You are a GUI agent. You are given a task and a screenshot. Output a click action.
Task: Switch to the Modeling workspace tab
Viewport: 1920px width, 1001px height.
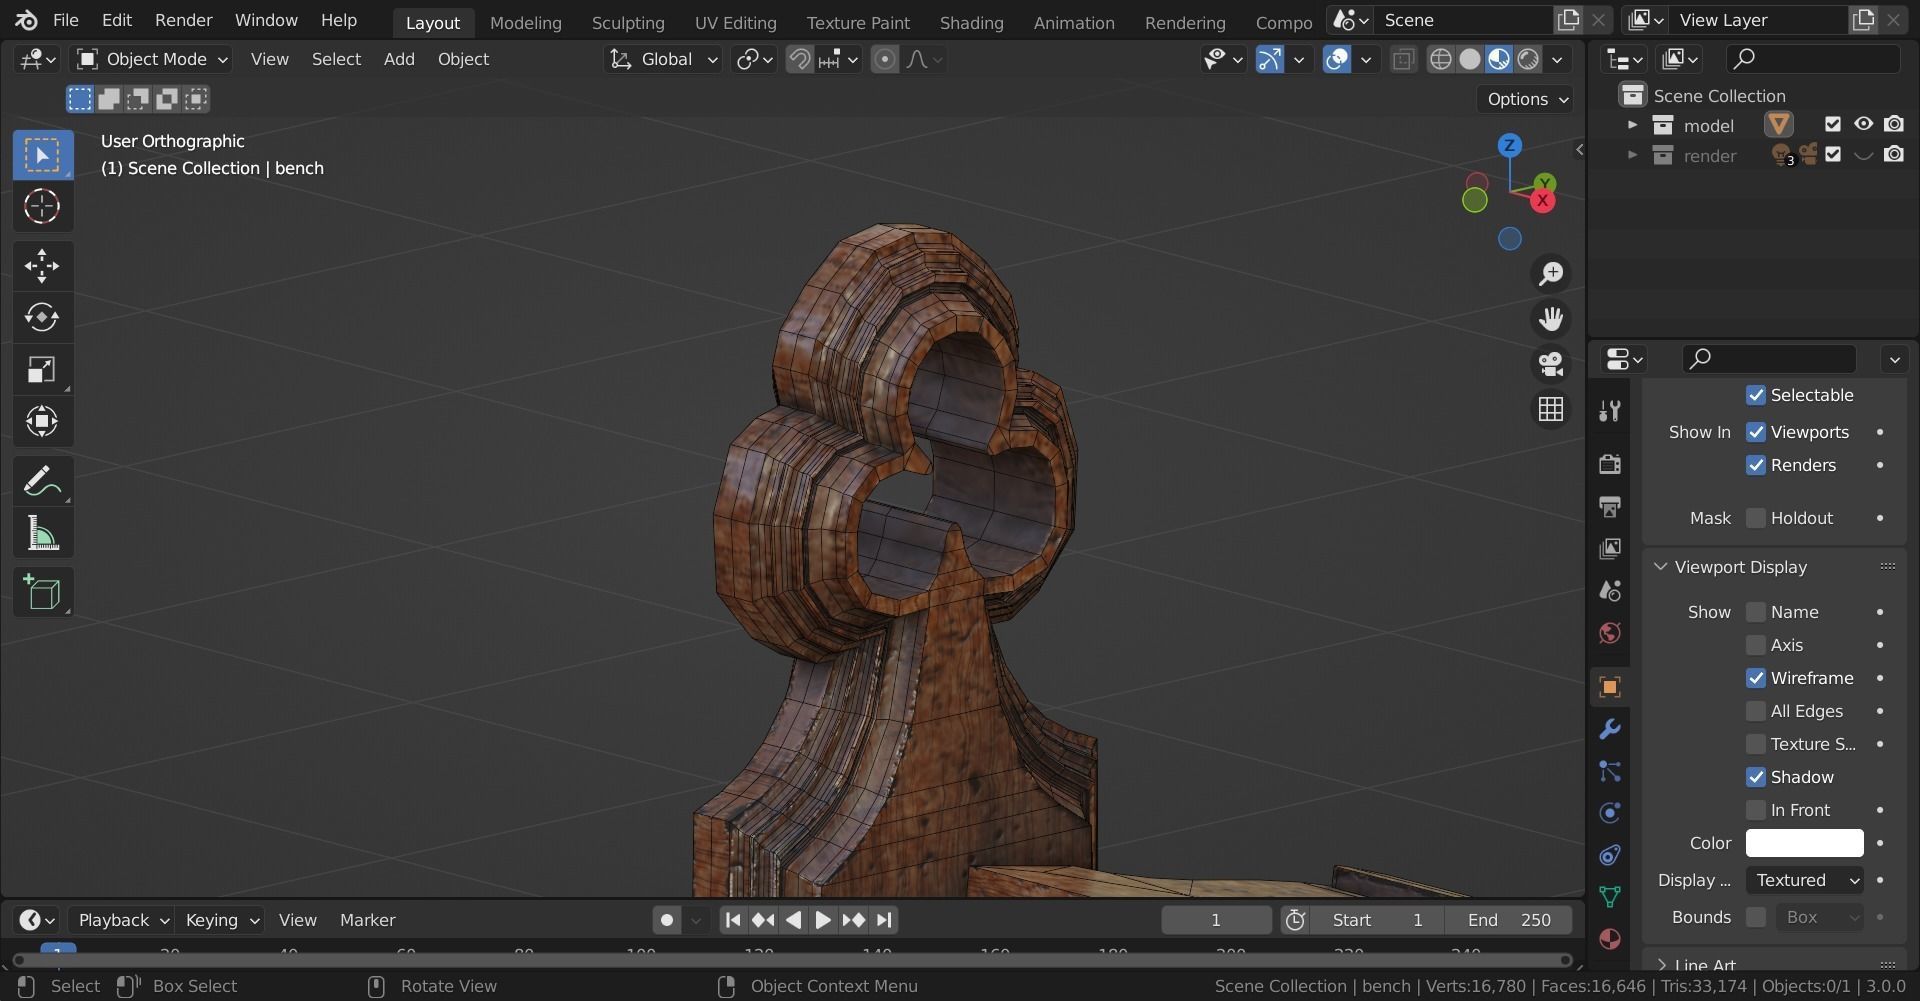pyautogui.click(x=526, y=22)
